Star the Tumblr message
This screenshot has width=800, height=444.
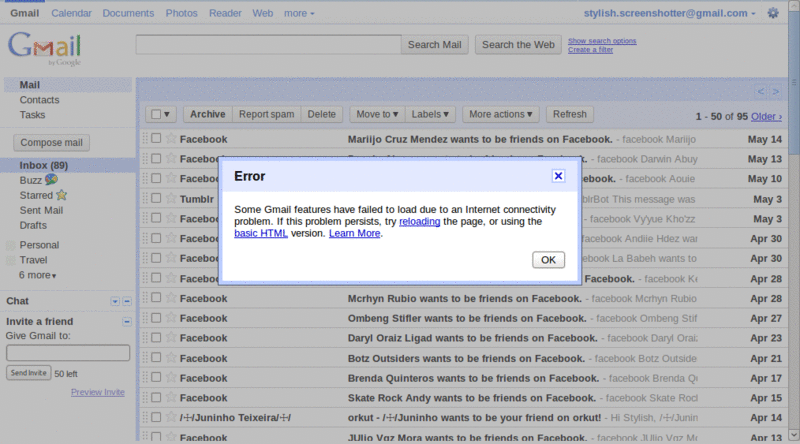click(171, 199)
